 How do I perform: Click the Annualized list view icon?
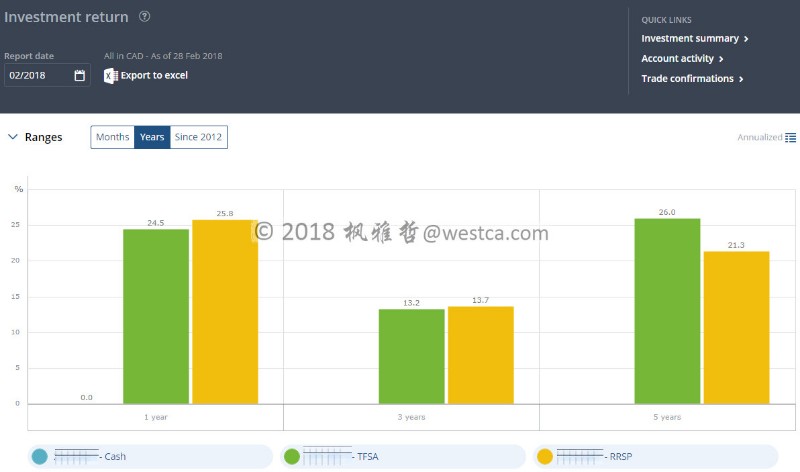[790, 138]
